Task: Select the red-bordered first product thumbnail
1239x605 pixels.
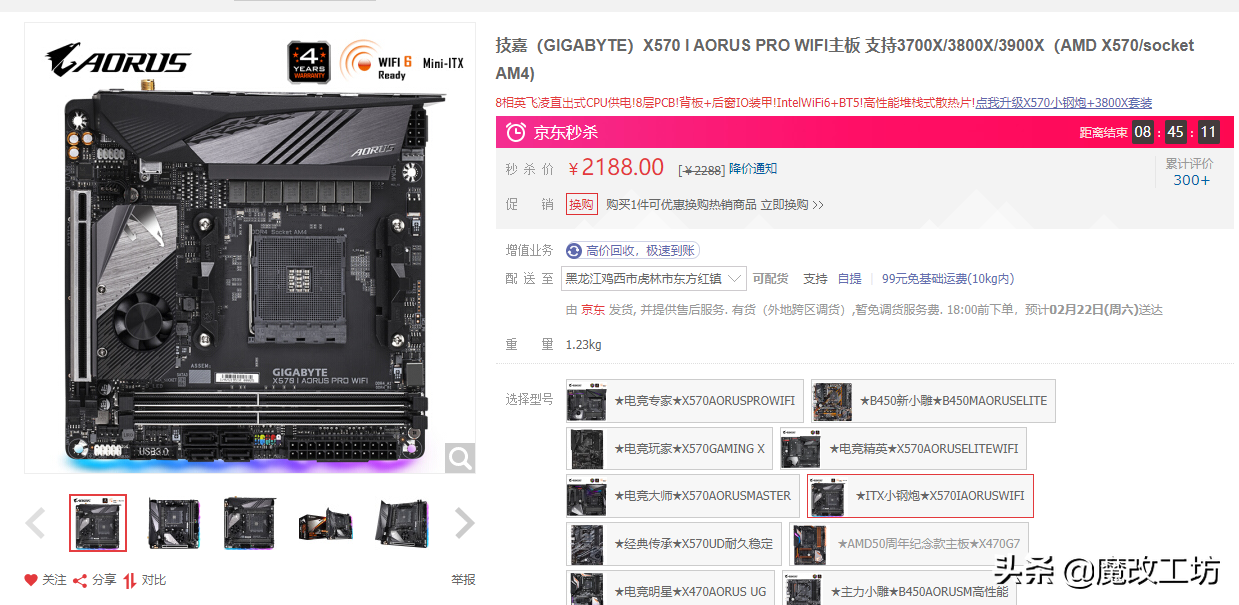Action: coord(98,522)
